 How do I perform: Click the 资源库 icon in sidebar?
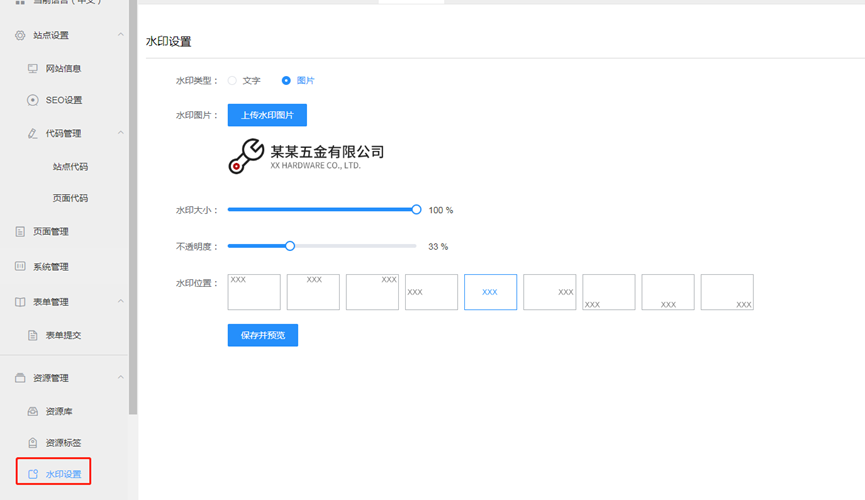[x=33, y=412]
